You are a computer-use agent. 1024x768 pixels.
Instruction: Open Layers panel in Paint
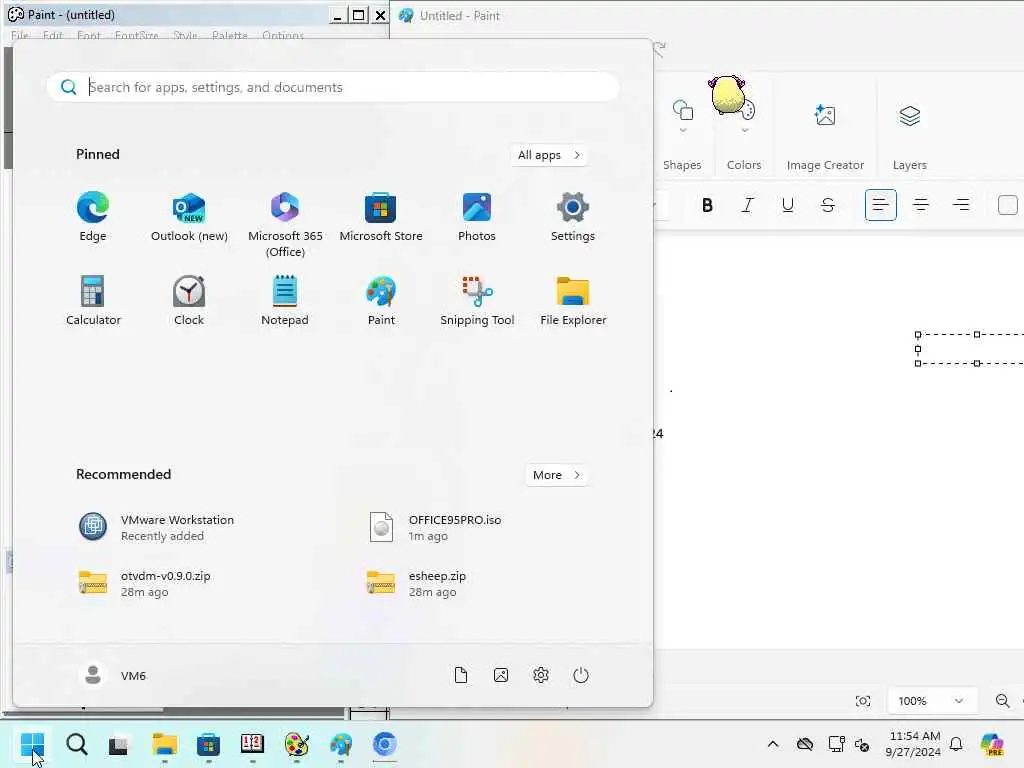[910, 136]
